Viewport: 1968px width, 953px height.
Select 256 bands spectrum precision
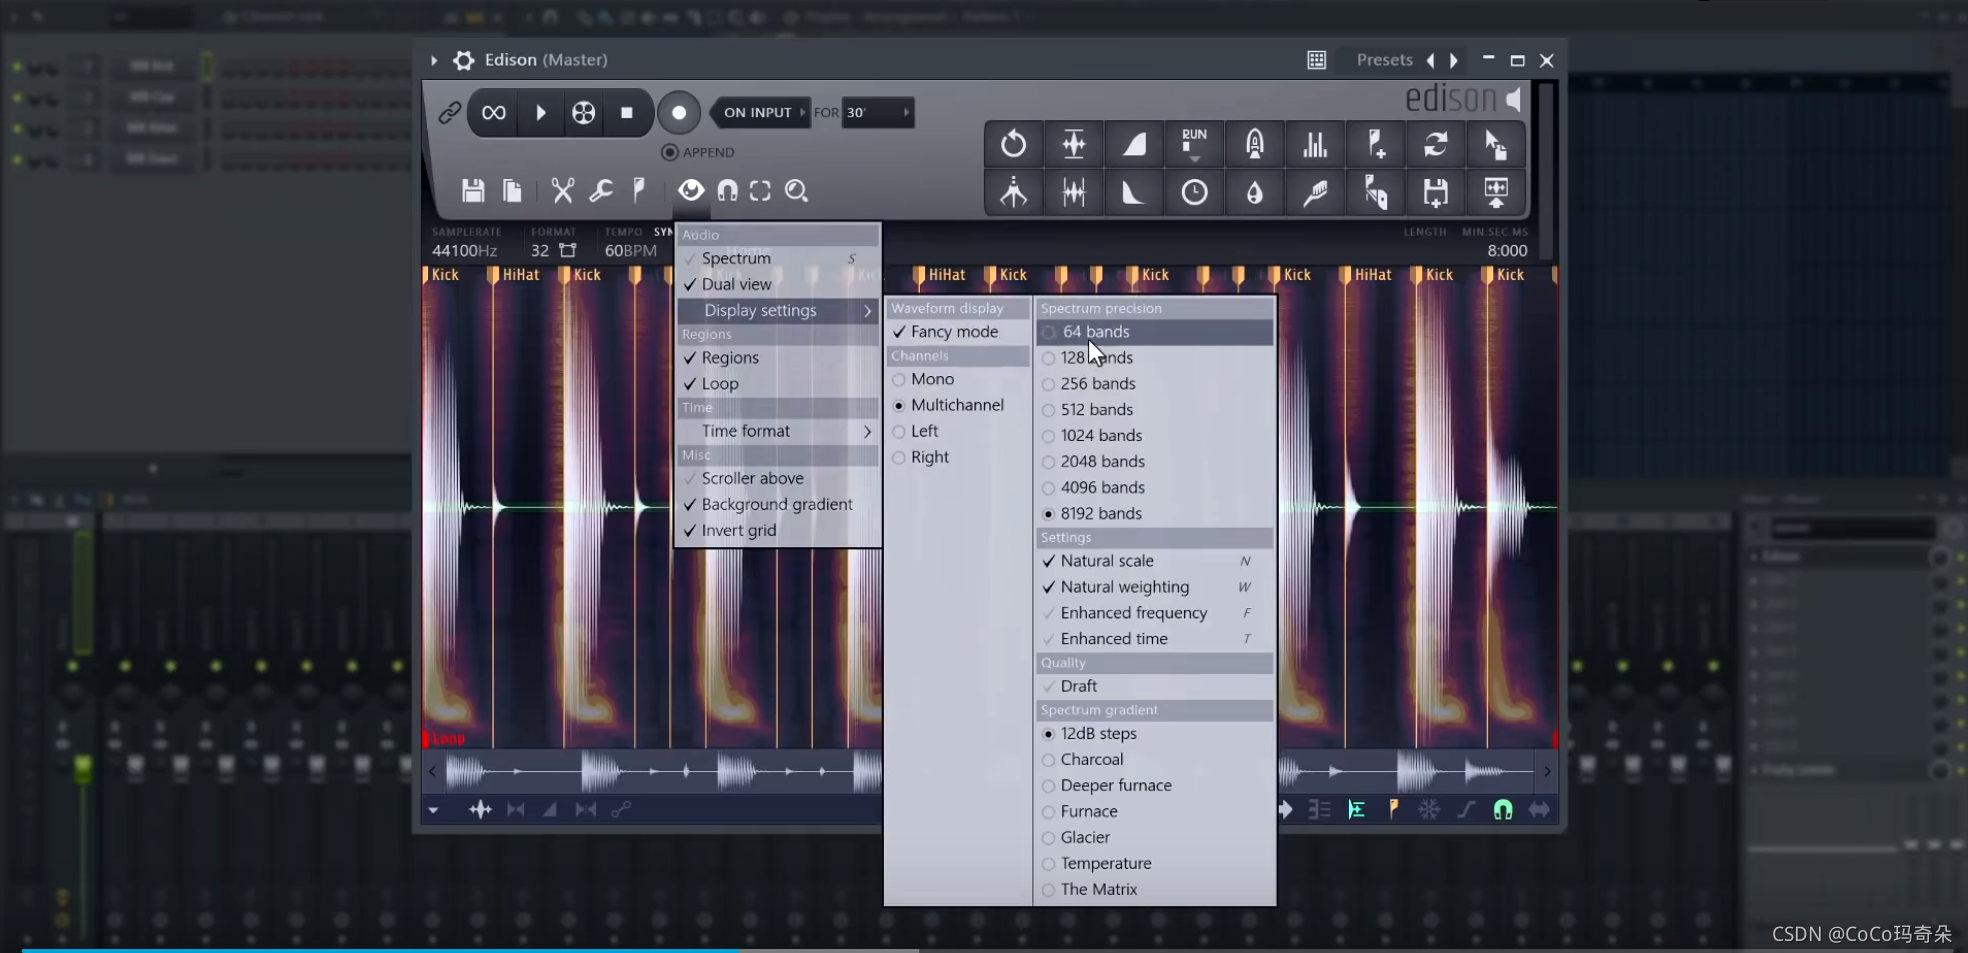click(x=1155, y=383)
